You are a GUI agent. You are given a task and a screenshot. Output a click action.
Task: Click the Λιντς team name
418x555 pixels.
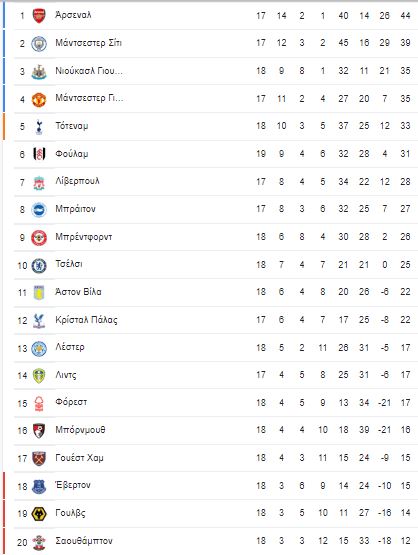click(65, 375)
